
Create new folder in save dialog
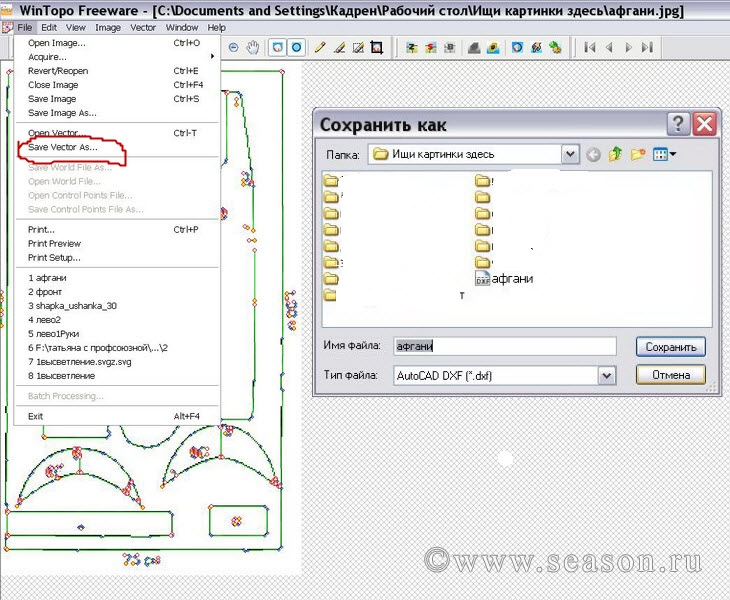[638, 154]
